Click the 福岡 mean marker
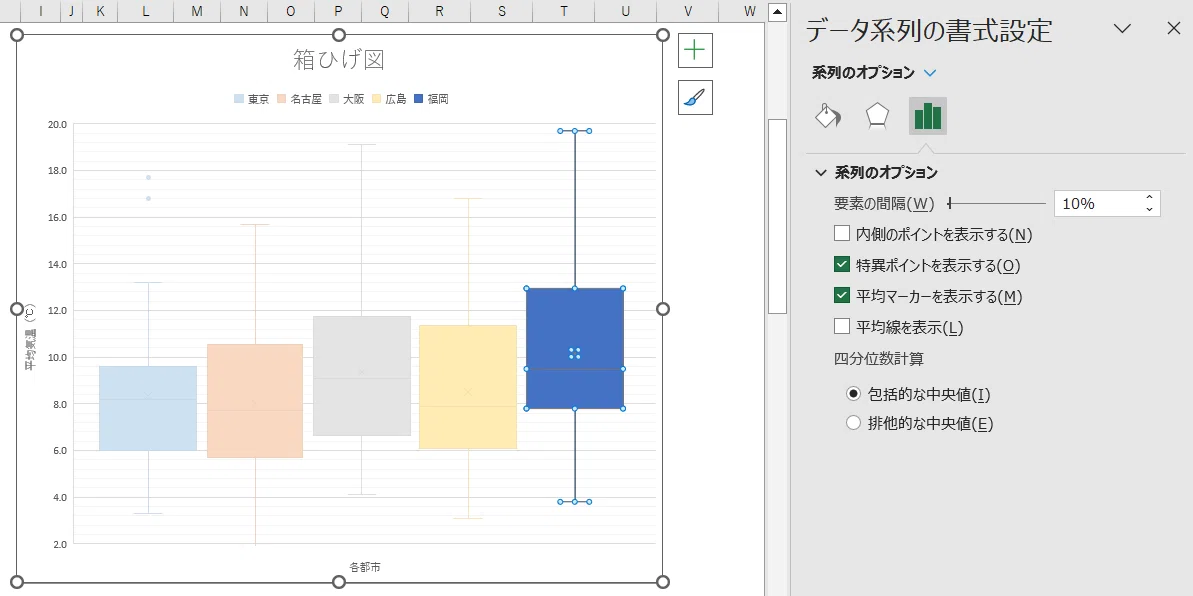 pyautogui.click(x=575, y=353)
